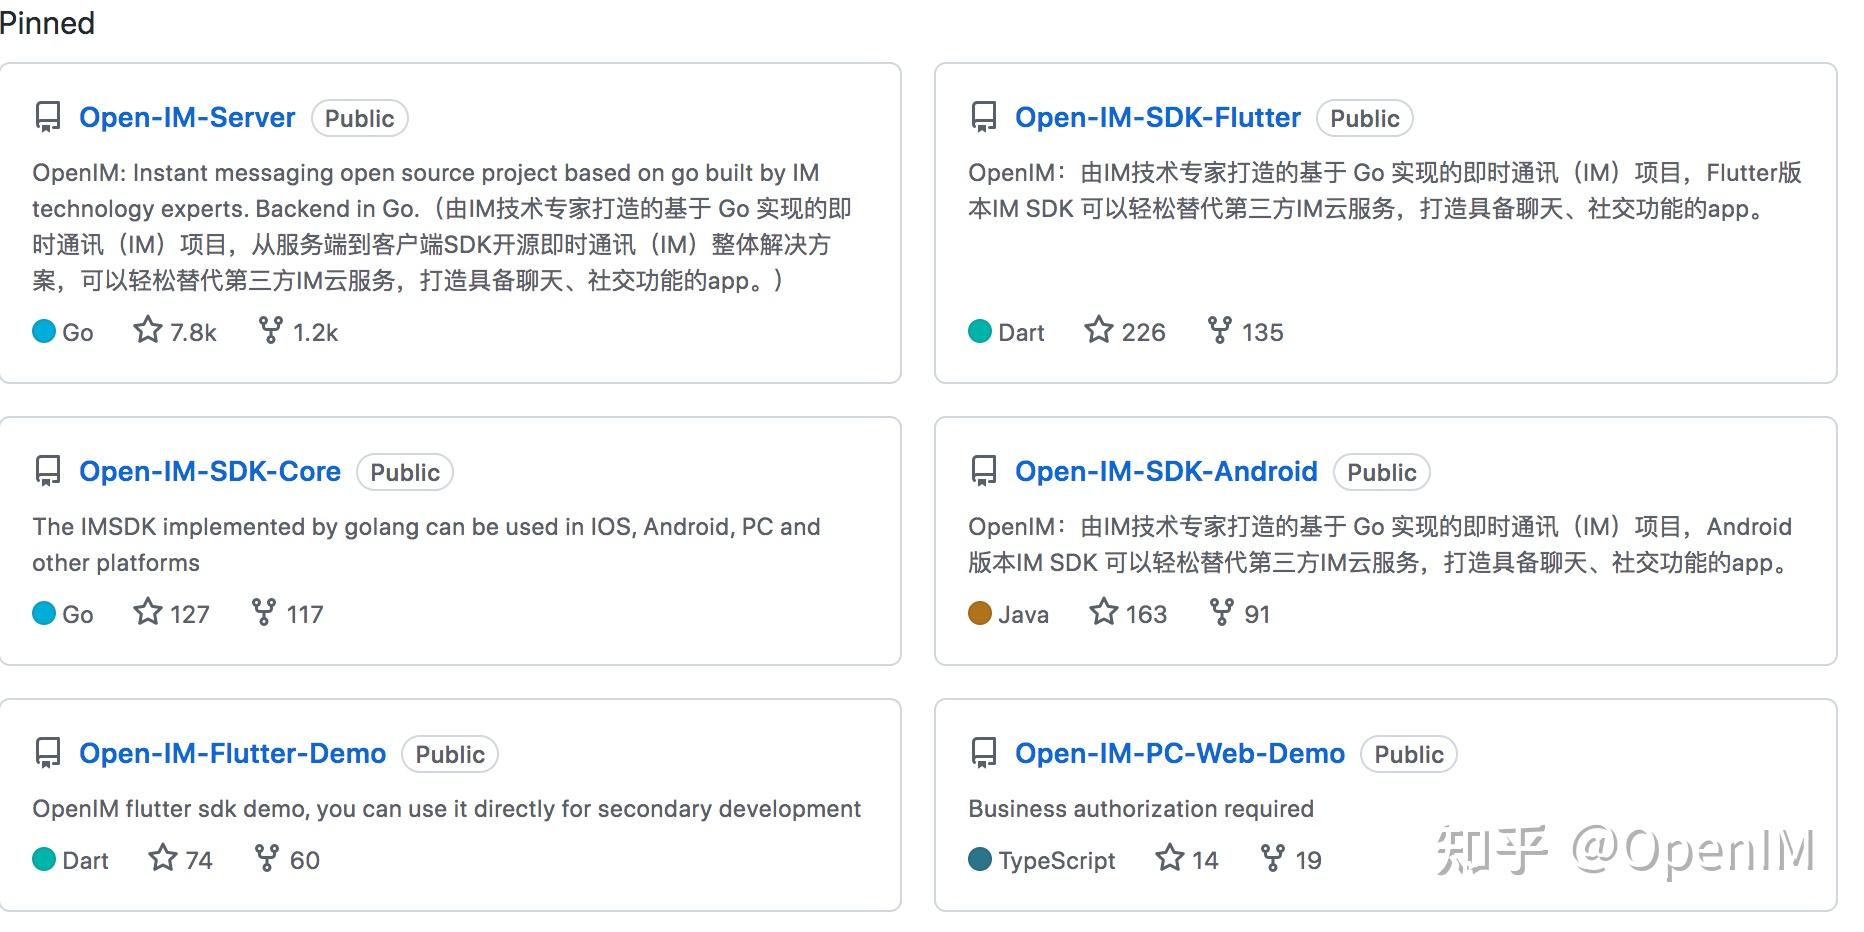Click the Public label on Open-IM-Server
This screenshot has height=932, width=1864.
[359, 118]
